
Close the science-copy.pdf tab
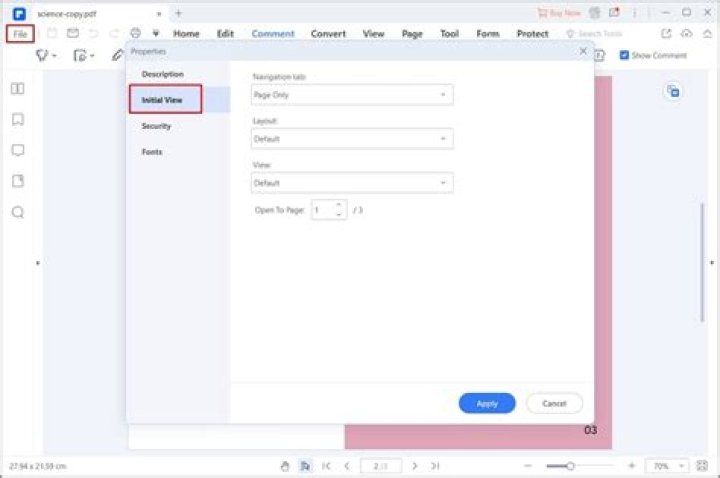pos(159,14)
